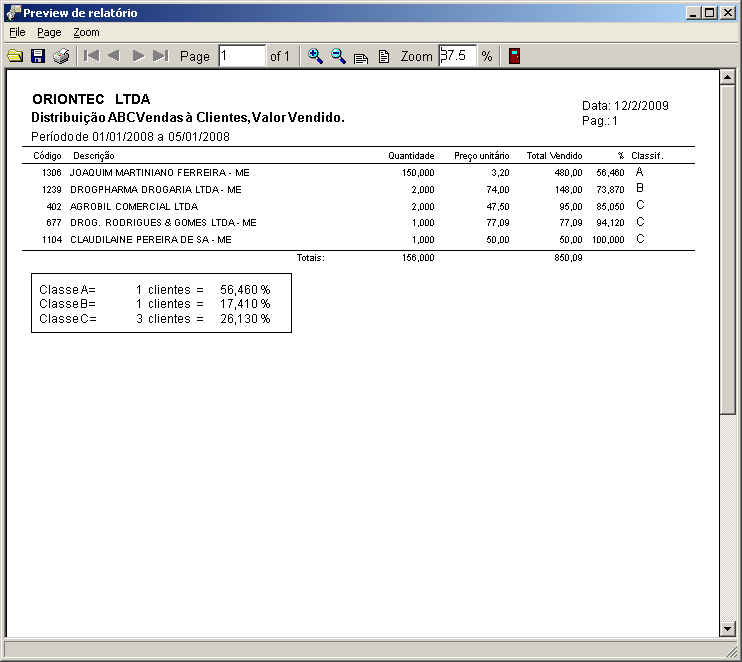Go to next page arrow
Screen dimensions: 742x662
(x=138, y=56)
